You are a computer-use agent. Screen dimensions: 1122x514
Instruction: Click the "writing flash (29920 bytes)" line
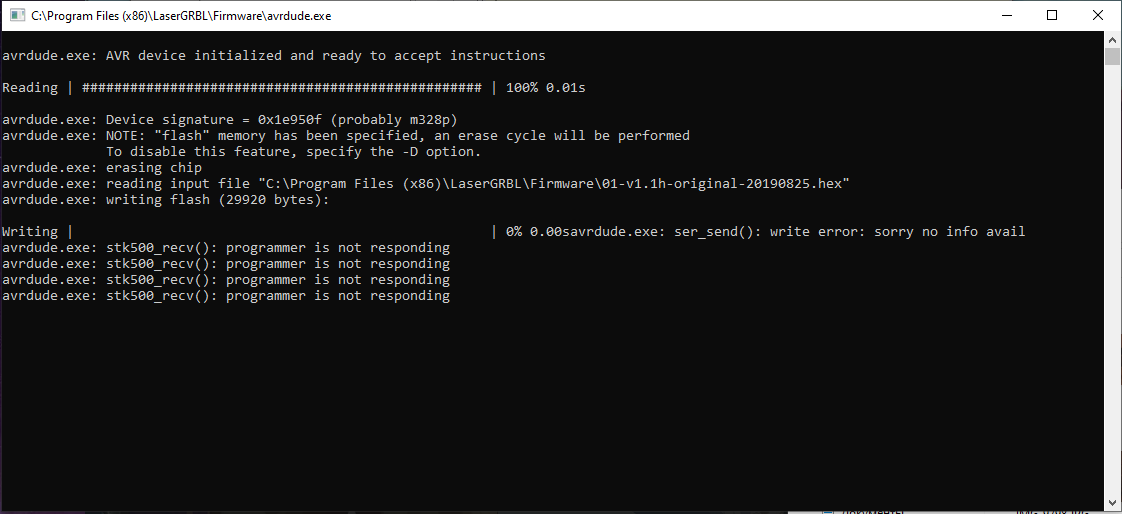click(x=218, y=200)
